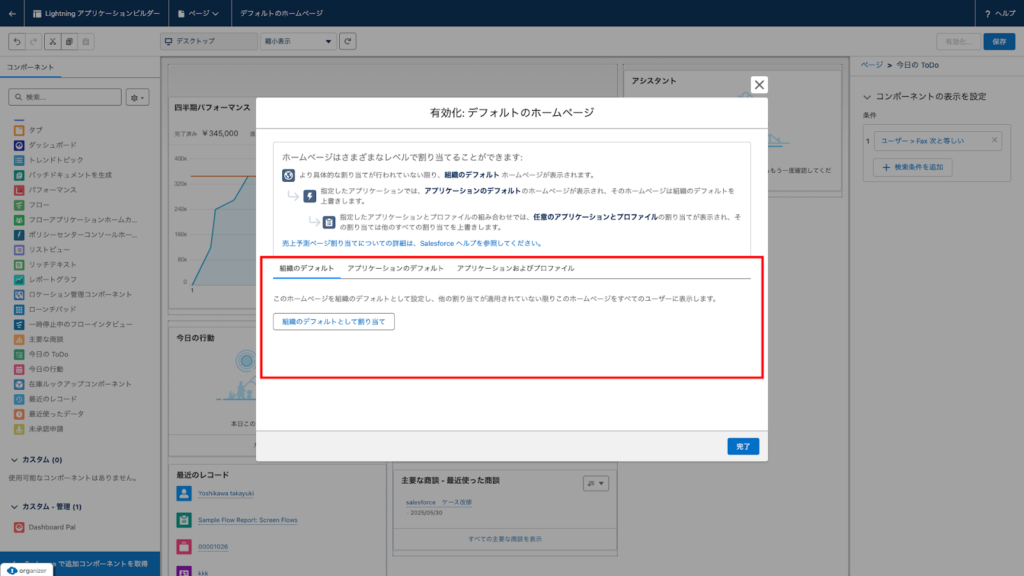Screen dimensions: 1024x576
Task: Select the トレンドトピック component
Action: [56, 160]
